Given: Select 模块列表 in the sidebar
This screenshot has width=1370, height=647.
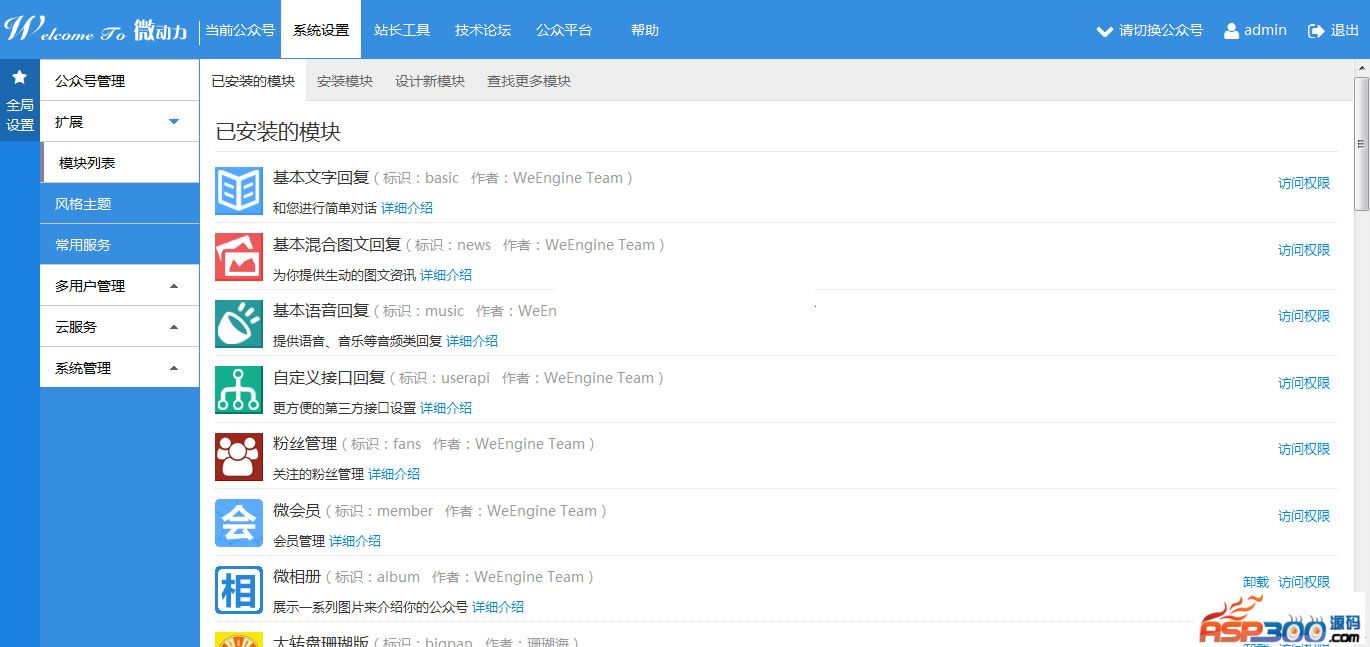Looking at the screenshot, I should tap(87, 163).
